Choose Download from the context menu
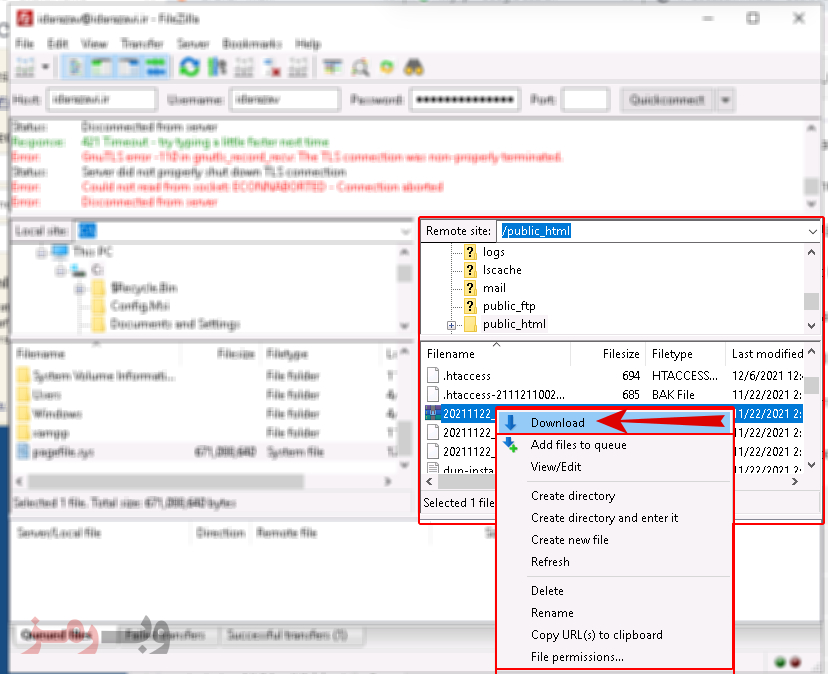Screen dimensions: 828x674 [x=614, y=423]
